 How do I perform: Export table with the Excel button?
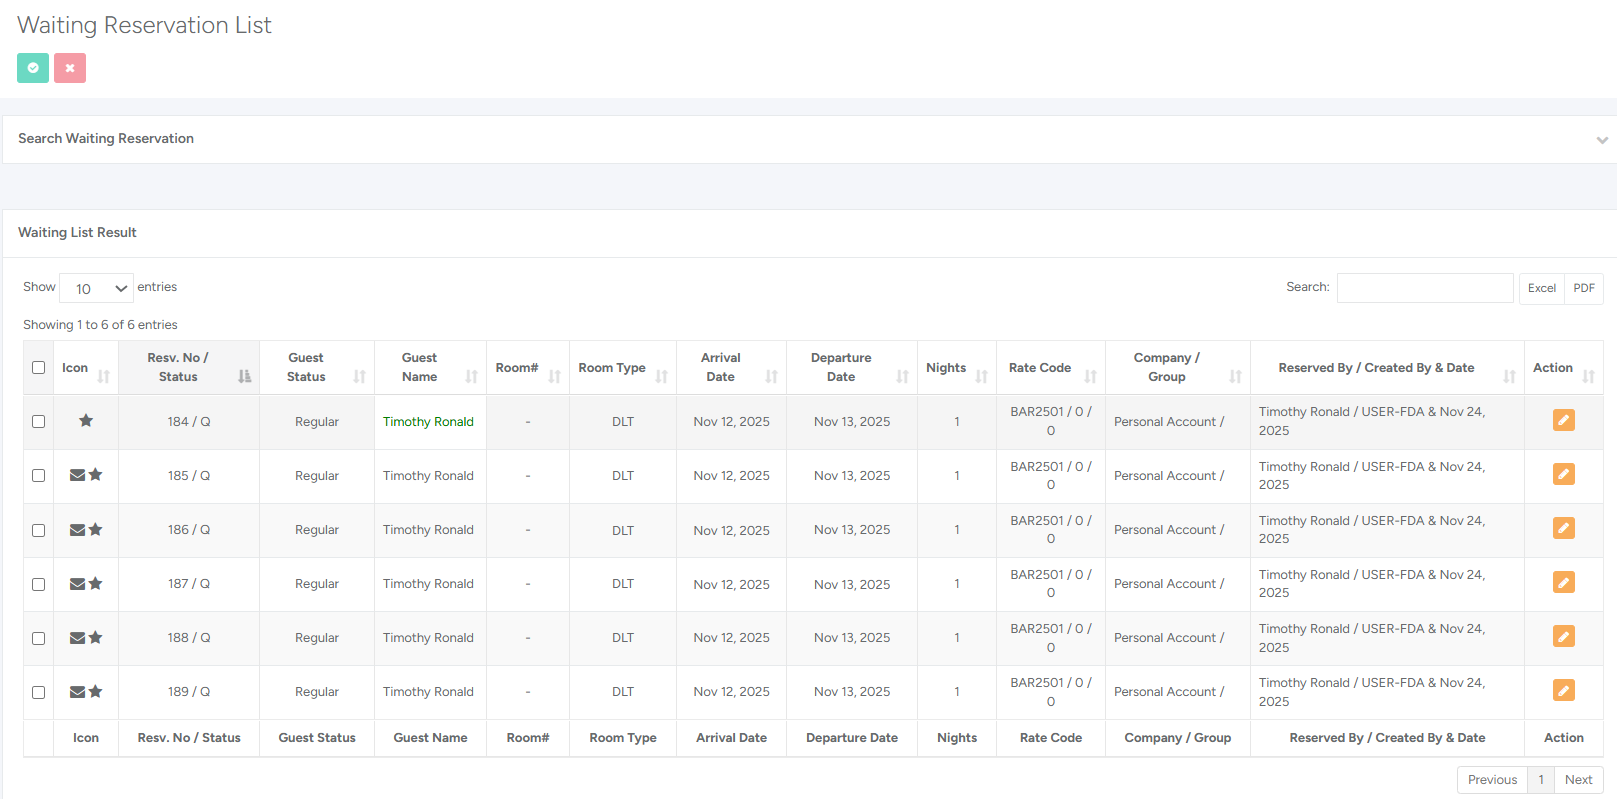click(1541, 288)
